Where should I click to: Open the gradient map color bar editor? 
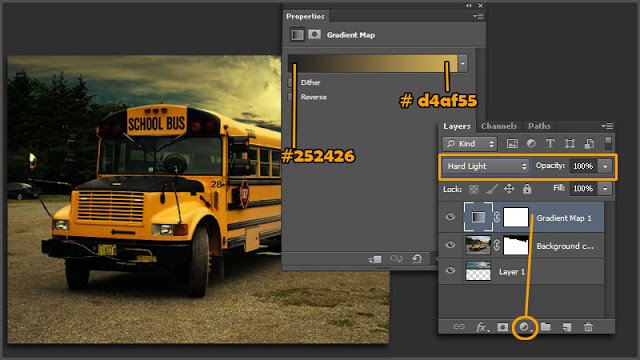[x=372, y=63]
